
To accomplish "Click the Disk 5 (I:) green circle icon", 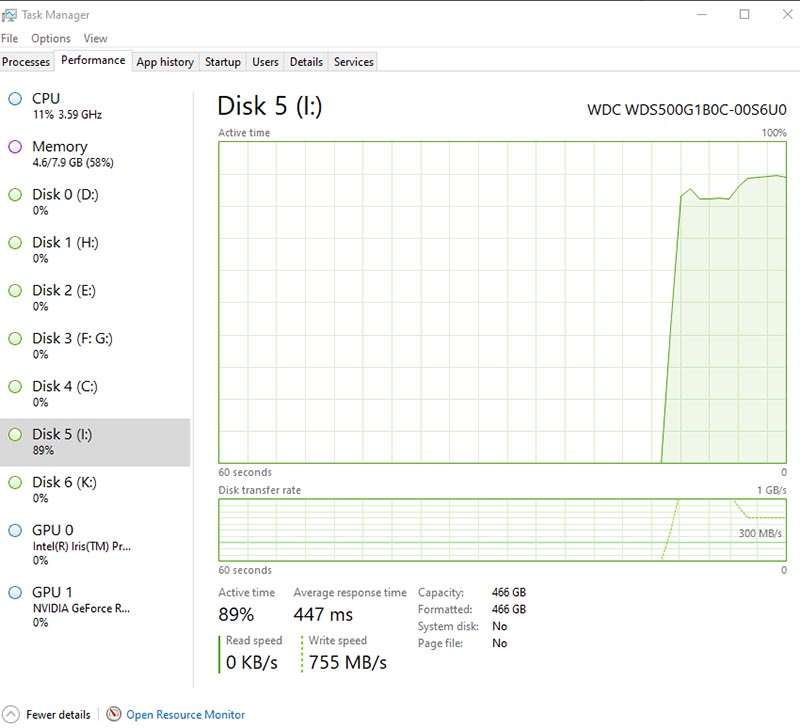I will (x=15, y=434).
